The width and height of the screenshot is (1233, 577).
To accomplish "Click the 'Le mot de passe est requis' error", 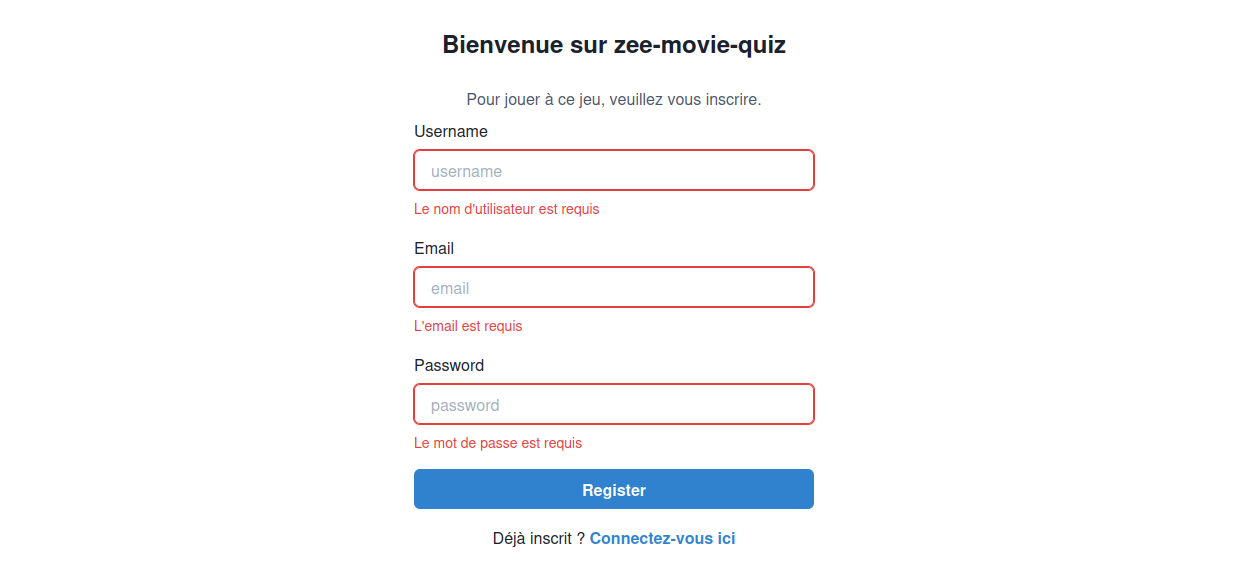I will (498, 442).
